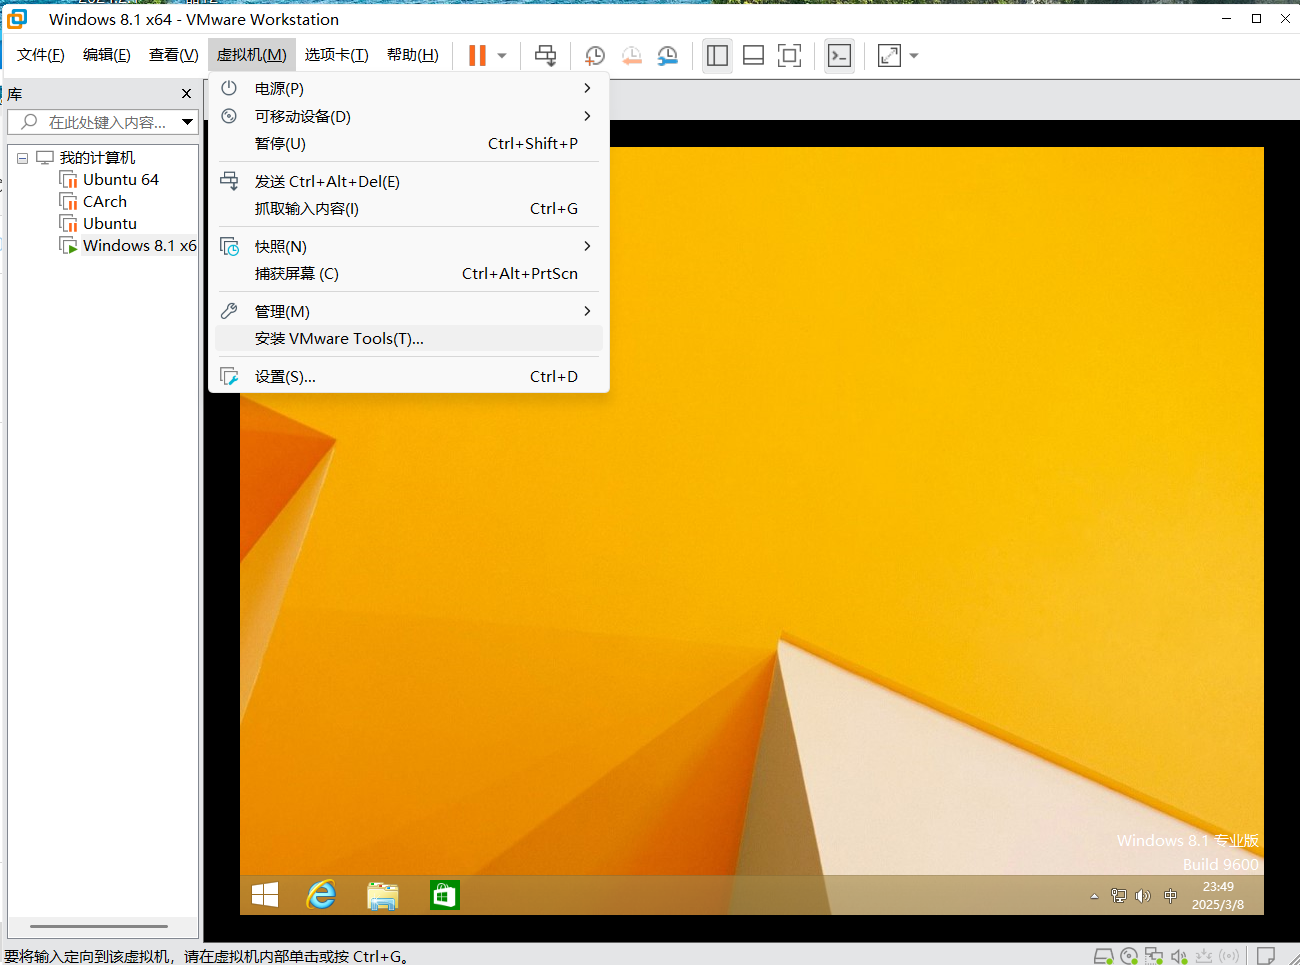Click the 中 input method tray icon
Viewport: 1300px width, 965px height.
tap(1170, 896)
